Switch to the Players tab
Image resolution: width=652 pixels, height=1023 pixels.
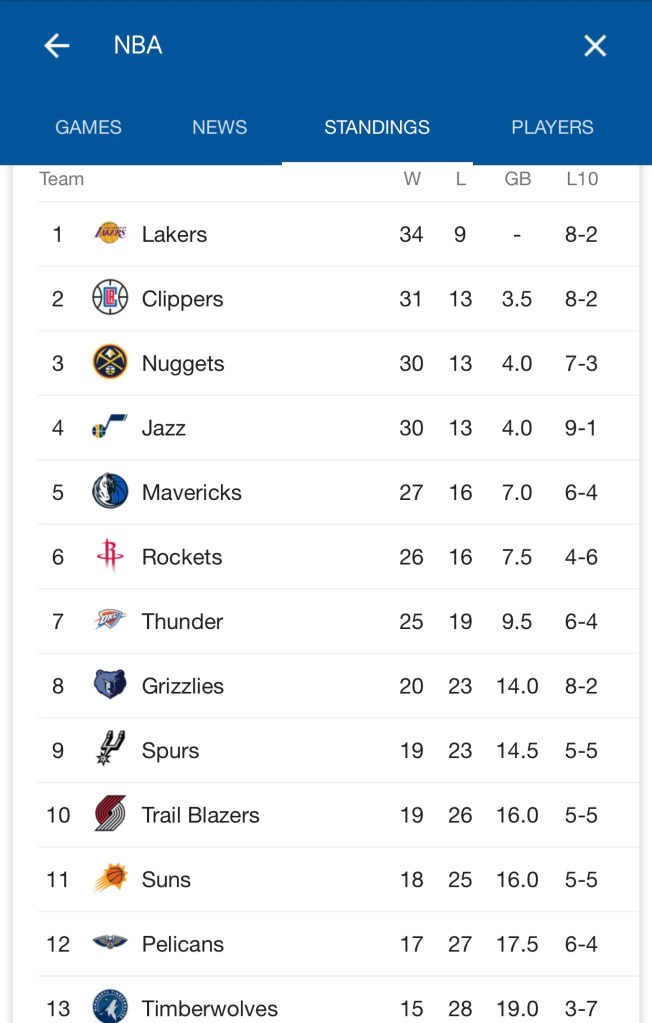pos(552,127)
